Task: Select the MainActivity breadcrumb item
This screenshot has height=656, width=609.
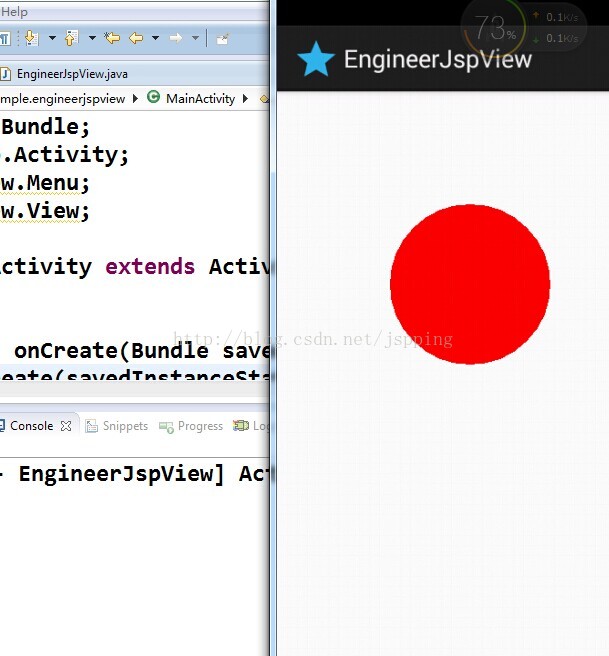Action: 200,99
